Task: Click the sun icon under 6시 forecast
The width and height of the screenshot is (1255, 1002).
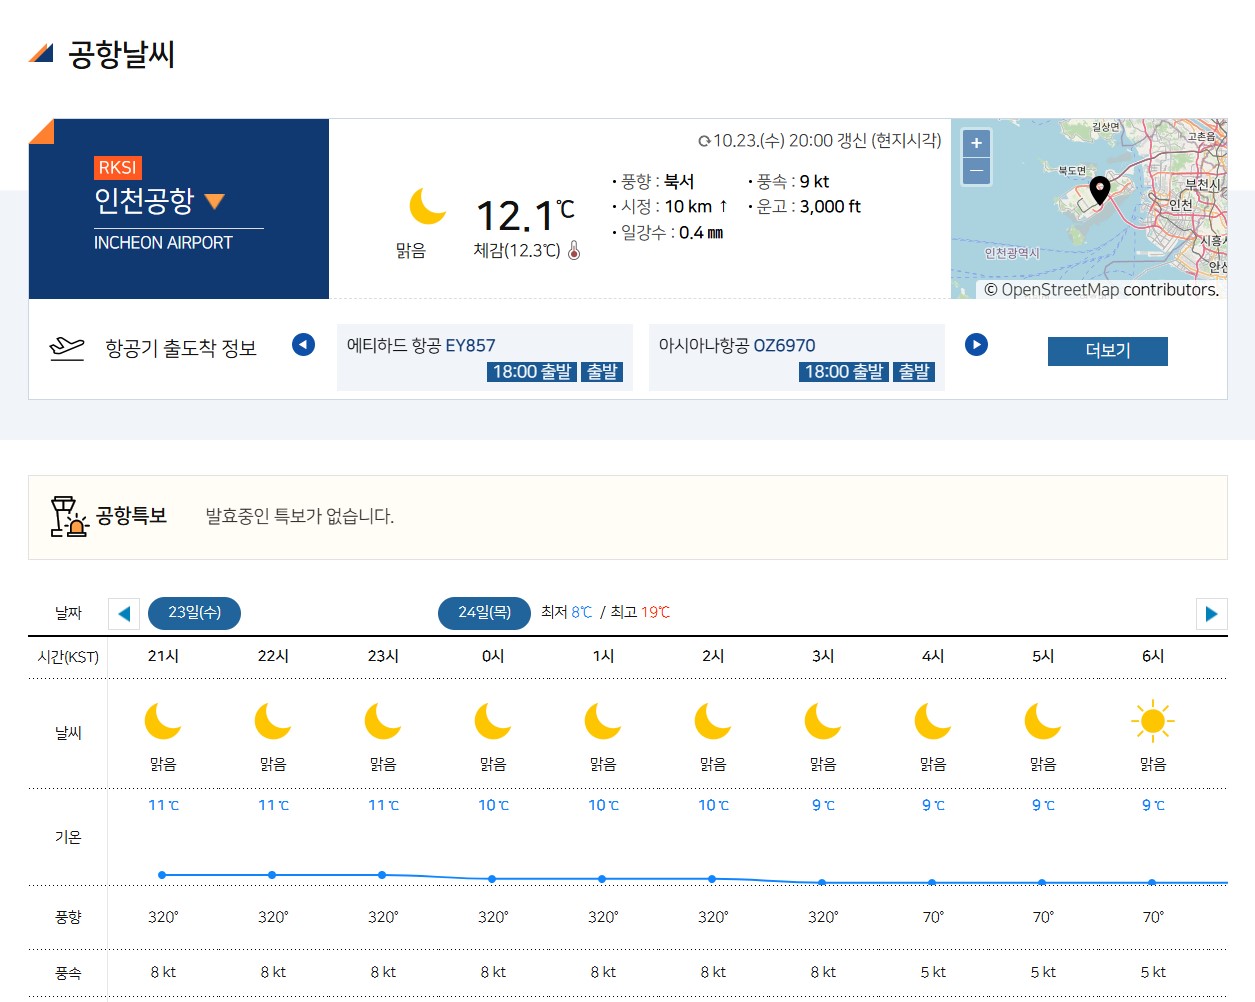Action: pyautogui.click(x=1152, y=719)
